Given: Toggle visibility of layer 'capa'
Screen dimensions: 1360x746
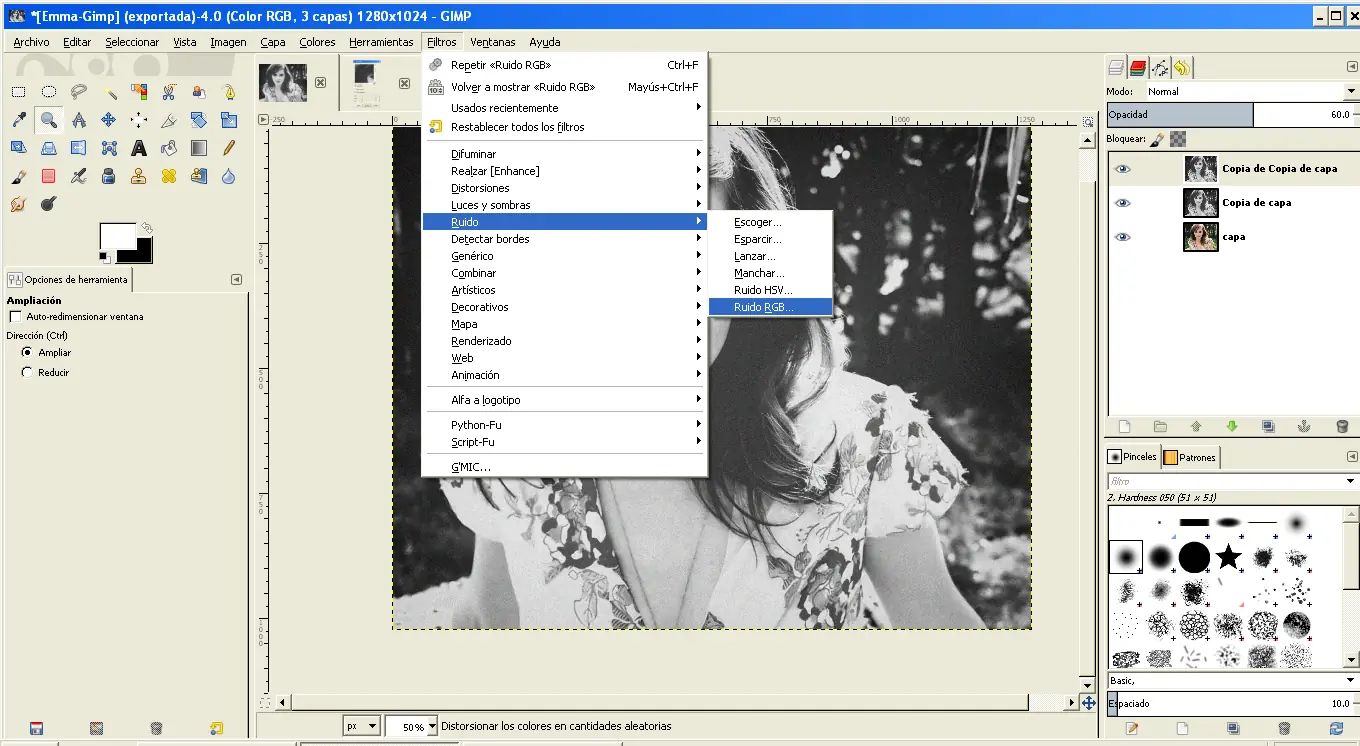Looking at the screenshot, I should 1122,237.
